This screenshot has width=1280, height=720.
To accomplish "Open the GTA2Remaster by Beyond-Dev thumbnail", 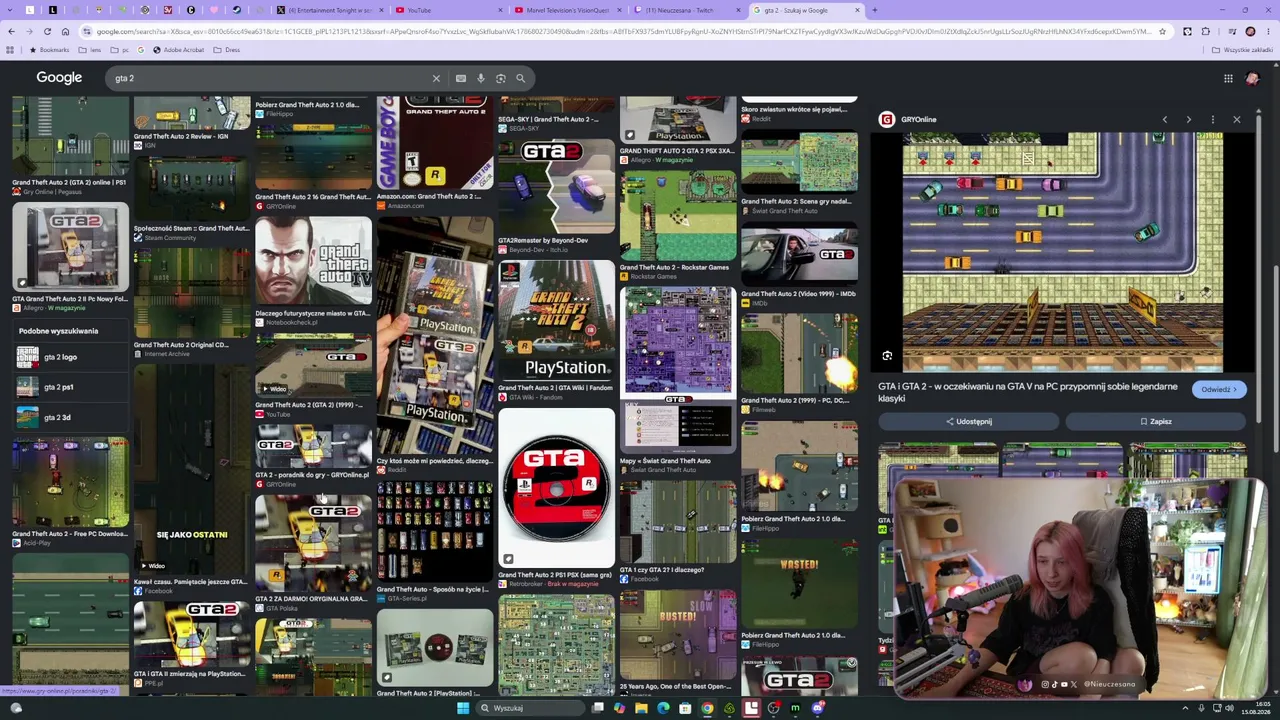I will pos(556,187).
